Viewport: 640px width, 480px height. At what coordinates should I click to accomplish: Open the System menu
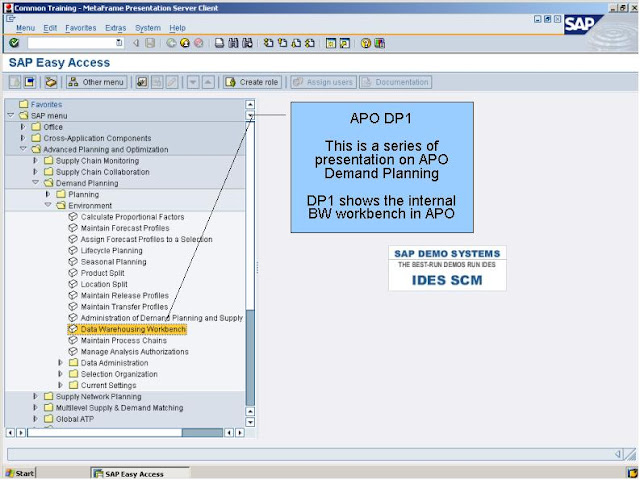click(x=148, y=28)
